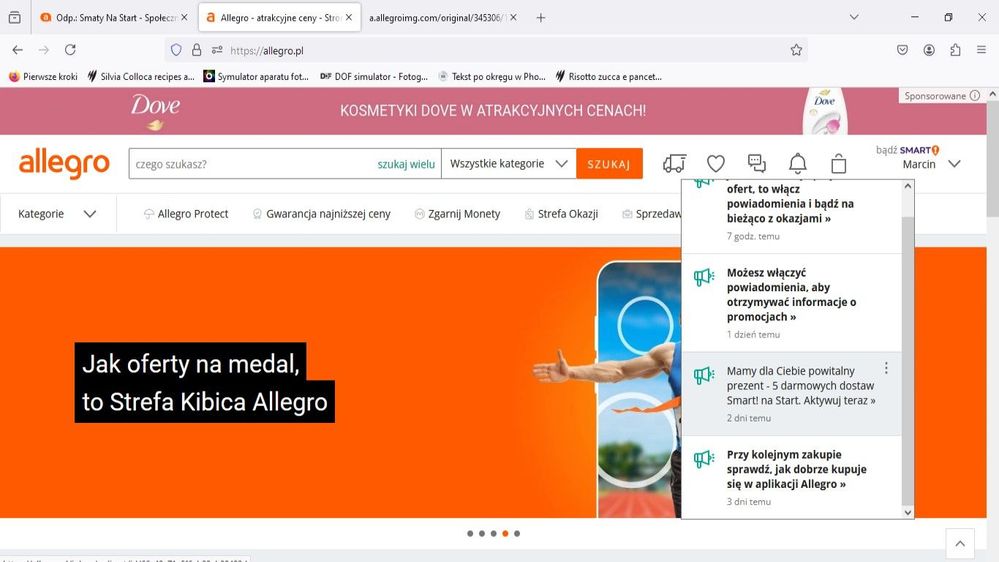Screen dimensions: 999x562
Task: Open browser extensions puzzle icon
Action: [x=955, y=50]
